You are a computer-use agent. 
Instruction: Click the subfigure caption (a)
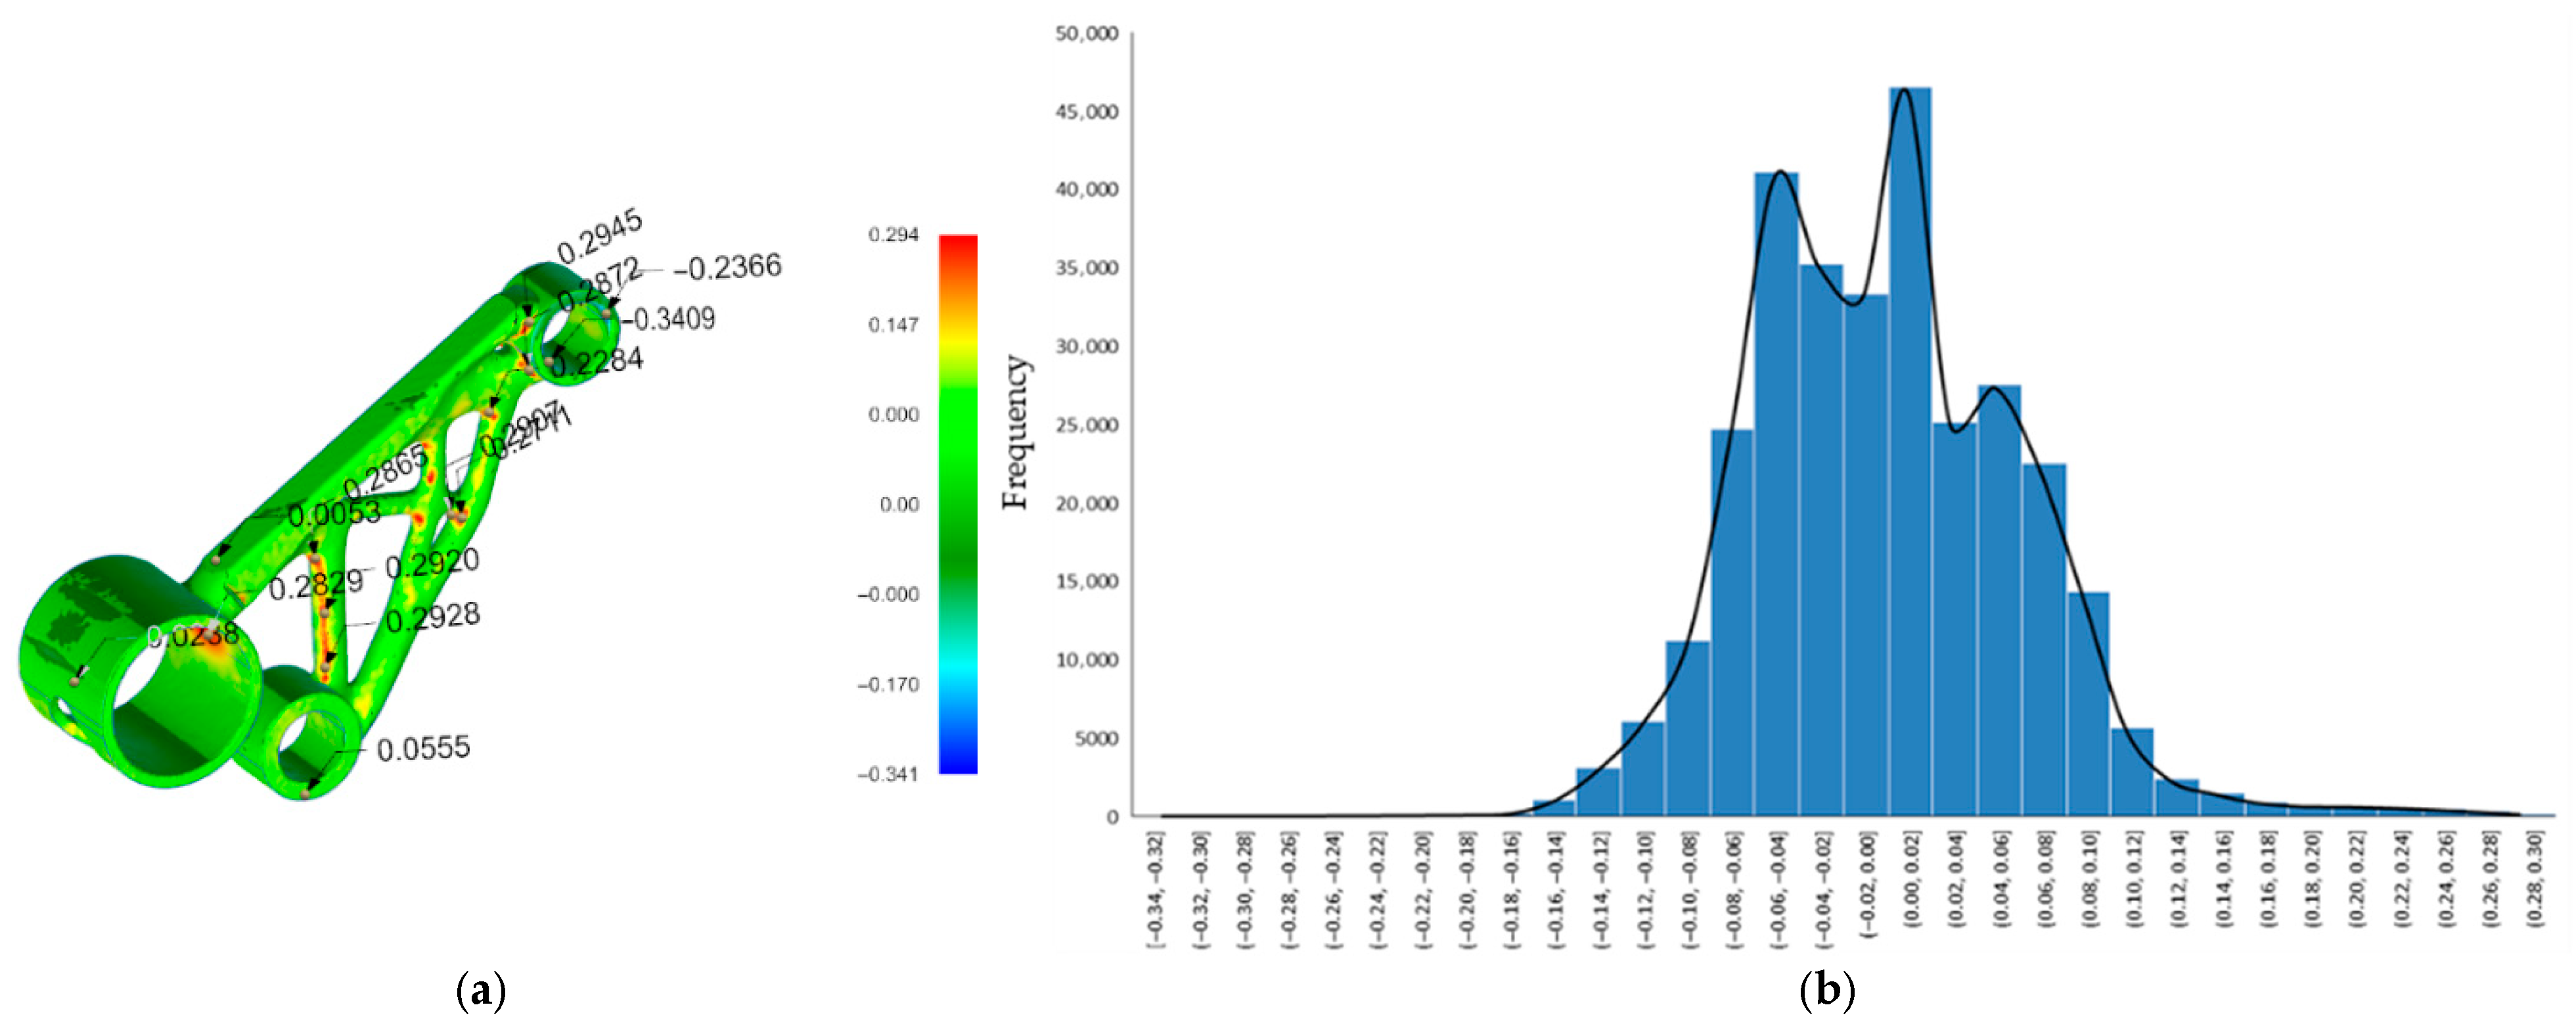tap(481, 992)
